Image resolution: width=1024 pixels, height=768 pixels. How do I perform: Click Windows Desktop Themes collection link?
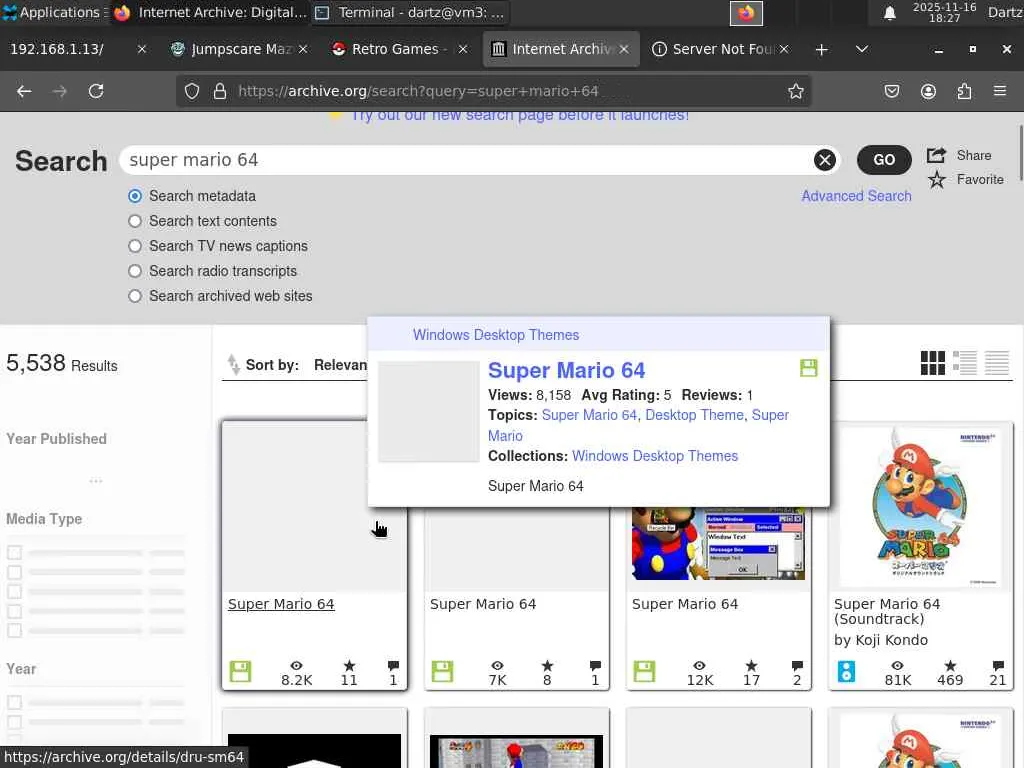pyautogui.click(x=655, y=456)
